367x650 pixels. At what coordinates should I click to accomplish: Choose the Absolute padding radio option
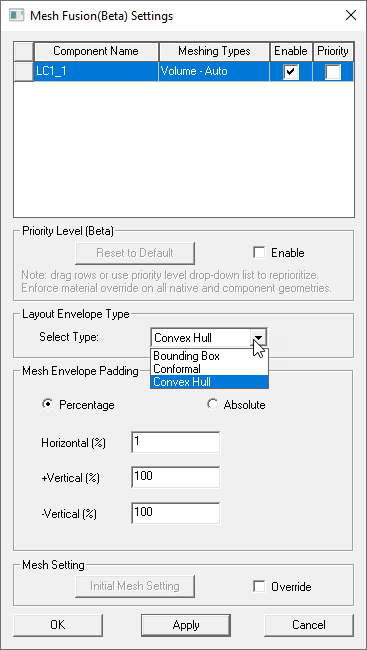click(x=212, y=404)
